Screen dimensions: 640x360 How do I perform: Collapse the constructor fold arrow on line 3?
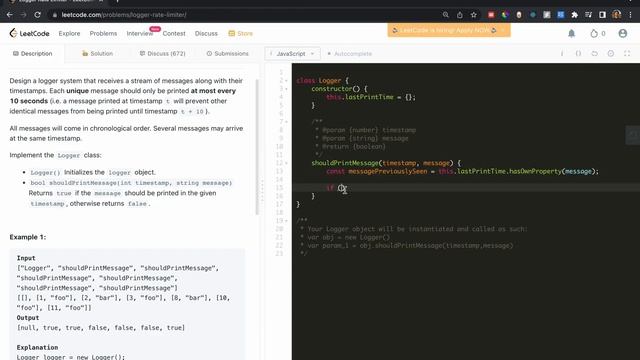(286, 89)
